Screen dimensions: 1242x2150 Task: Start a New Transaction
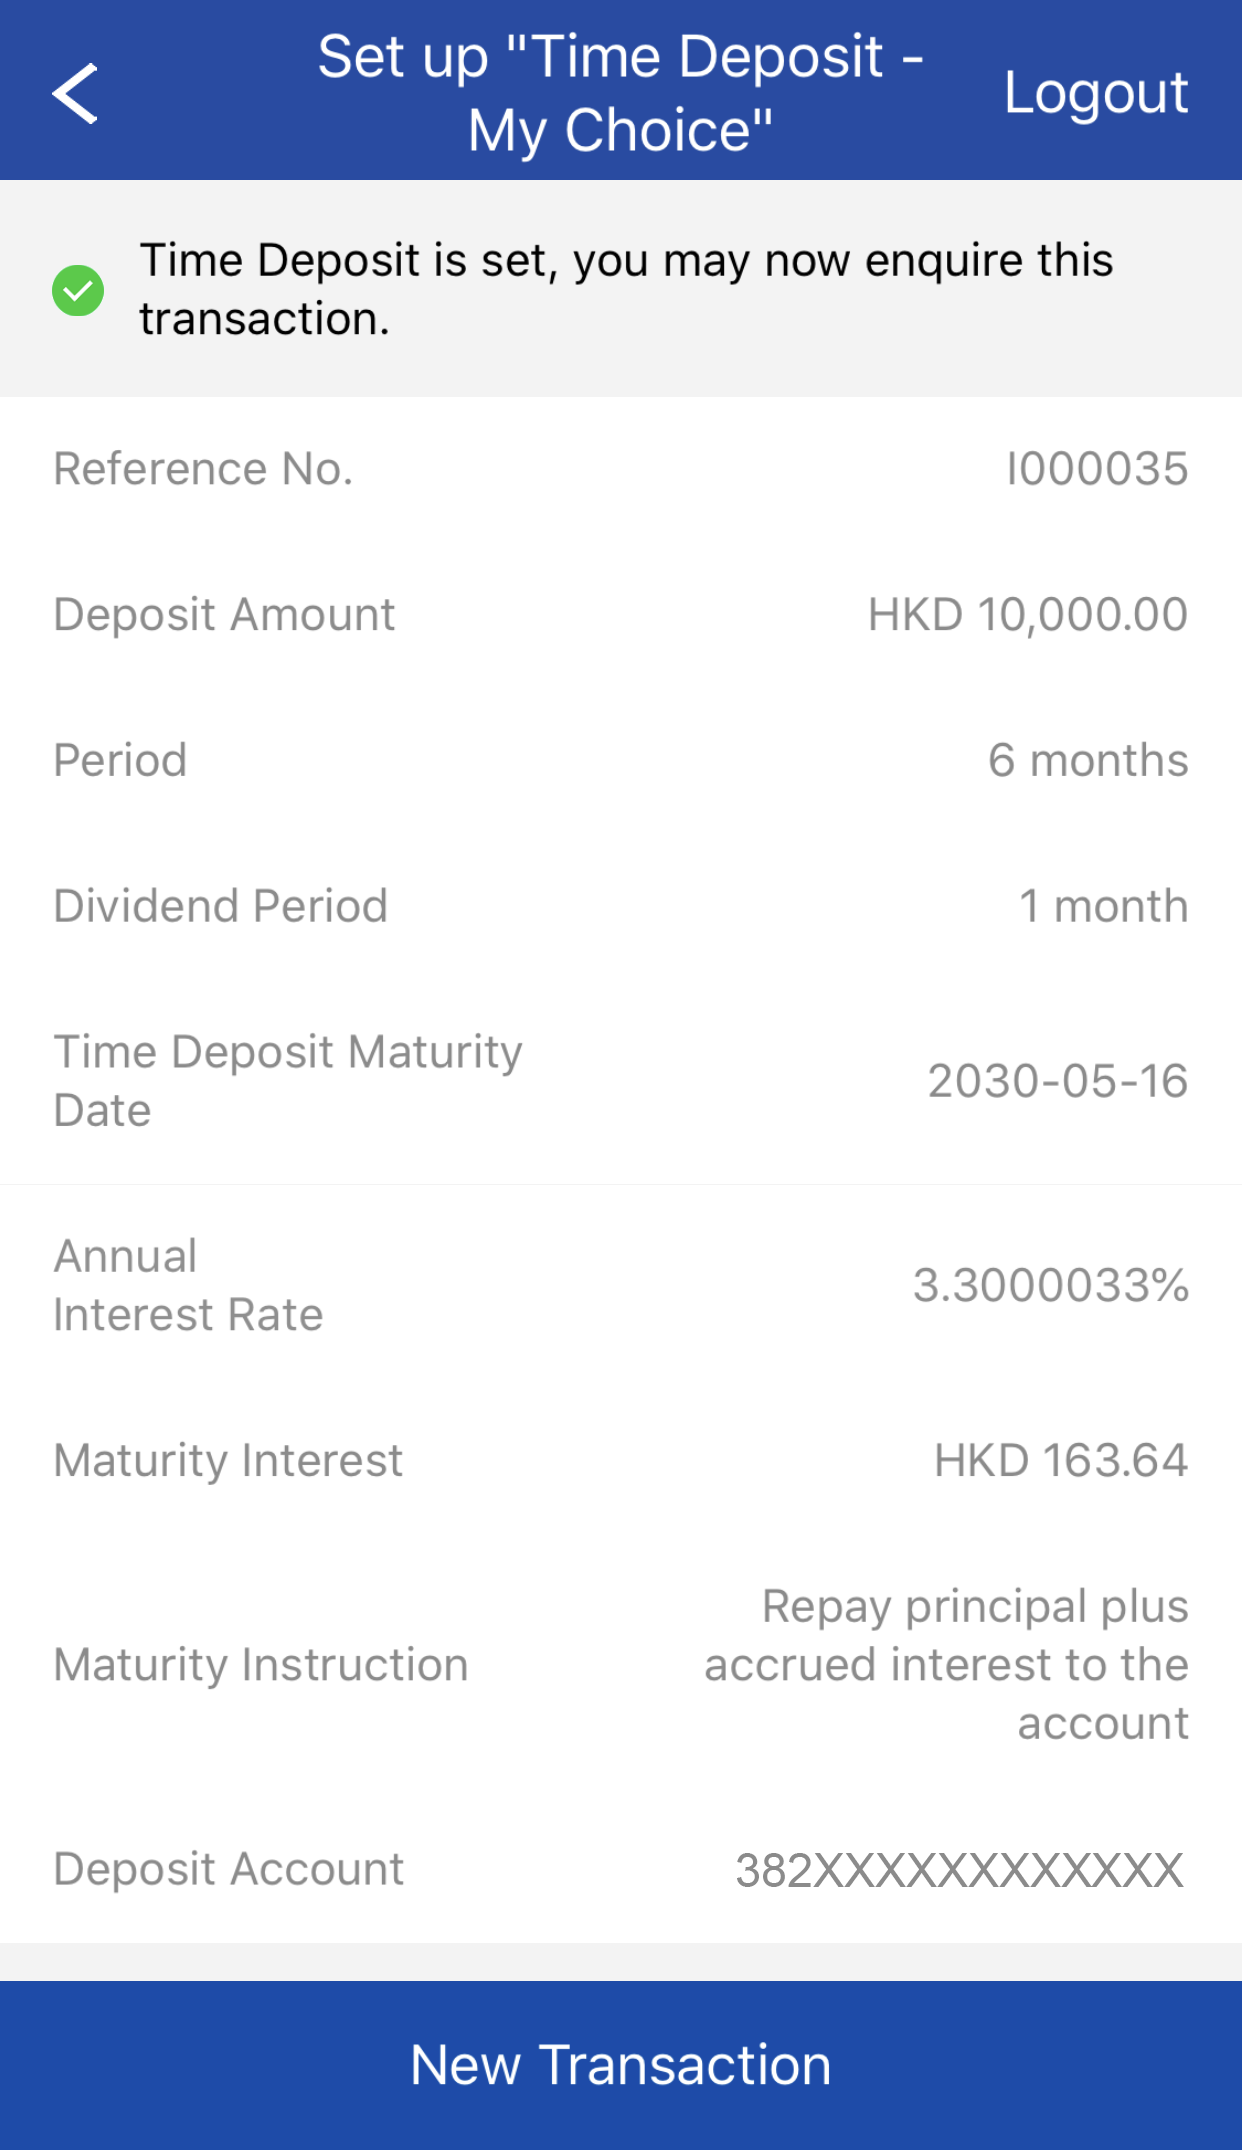pyautogui.click(x=620, y=2065)
